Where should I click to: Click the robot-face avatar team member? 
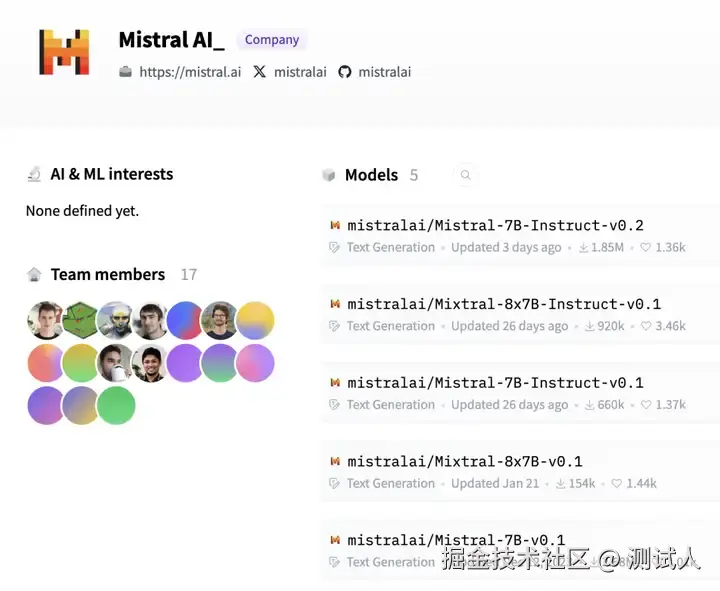point(115,320)
